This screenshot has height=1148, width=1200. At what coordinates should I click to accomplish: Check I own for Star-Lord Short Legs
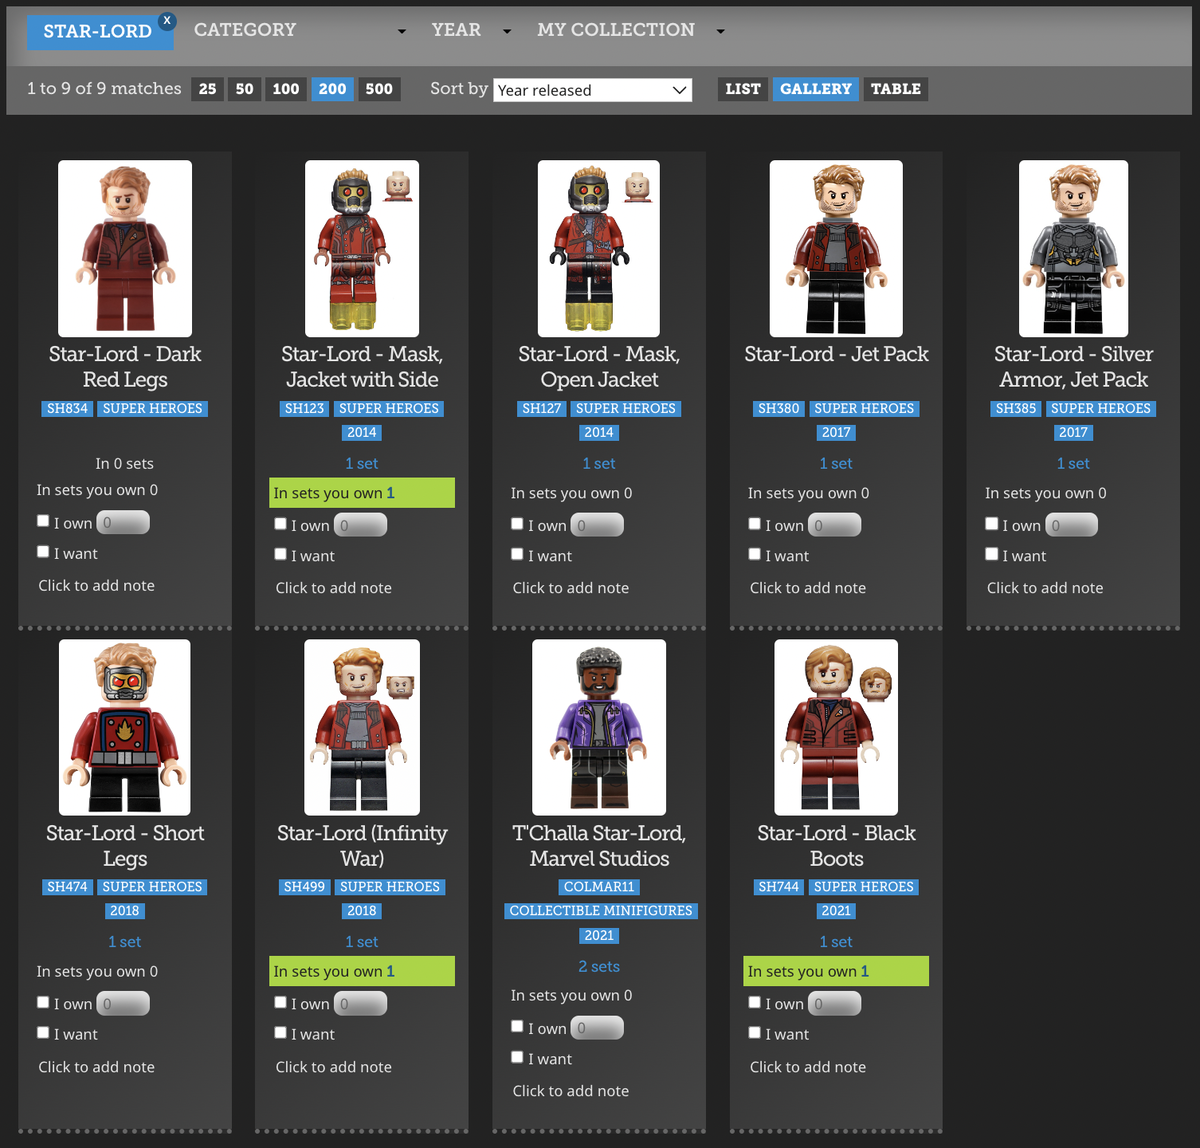[x=43, y=1002]
